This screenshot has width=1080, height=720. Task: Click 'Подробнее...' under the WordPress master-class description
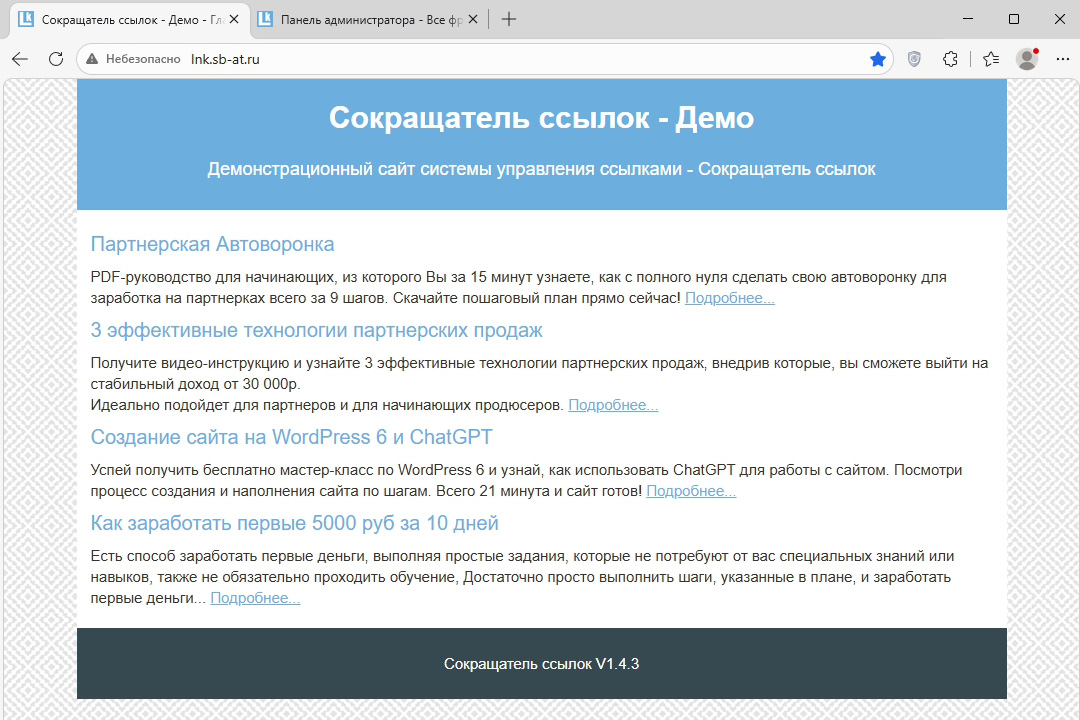(691, 491)
